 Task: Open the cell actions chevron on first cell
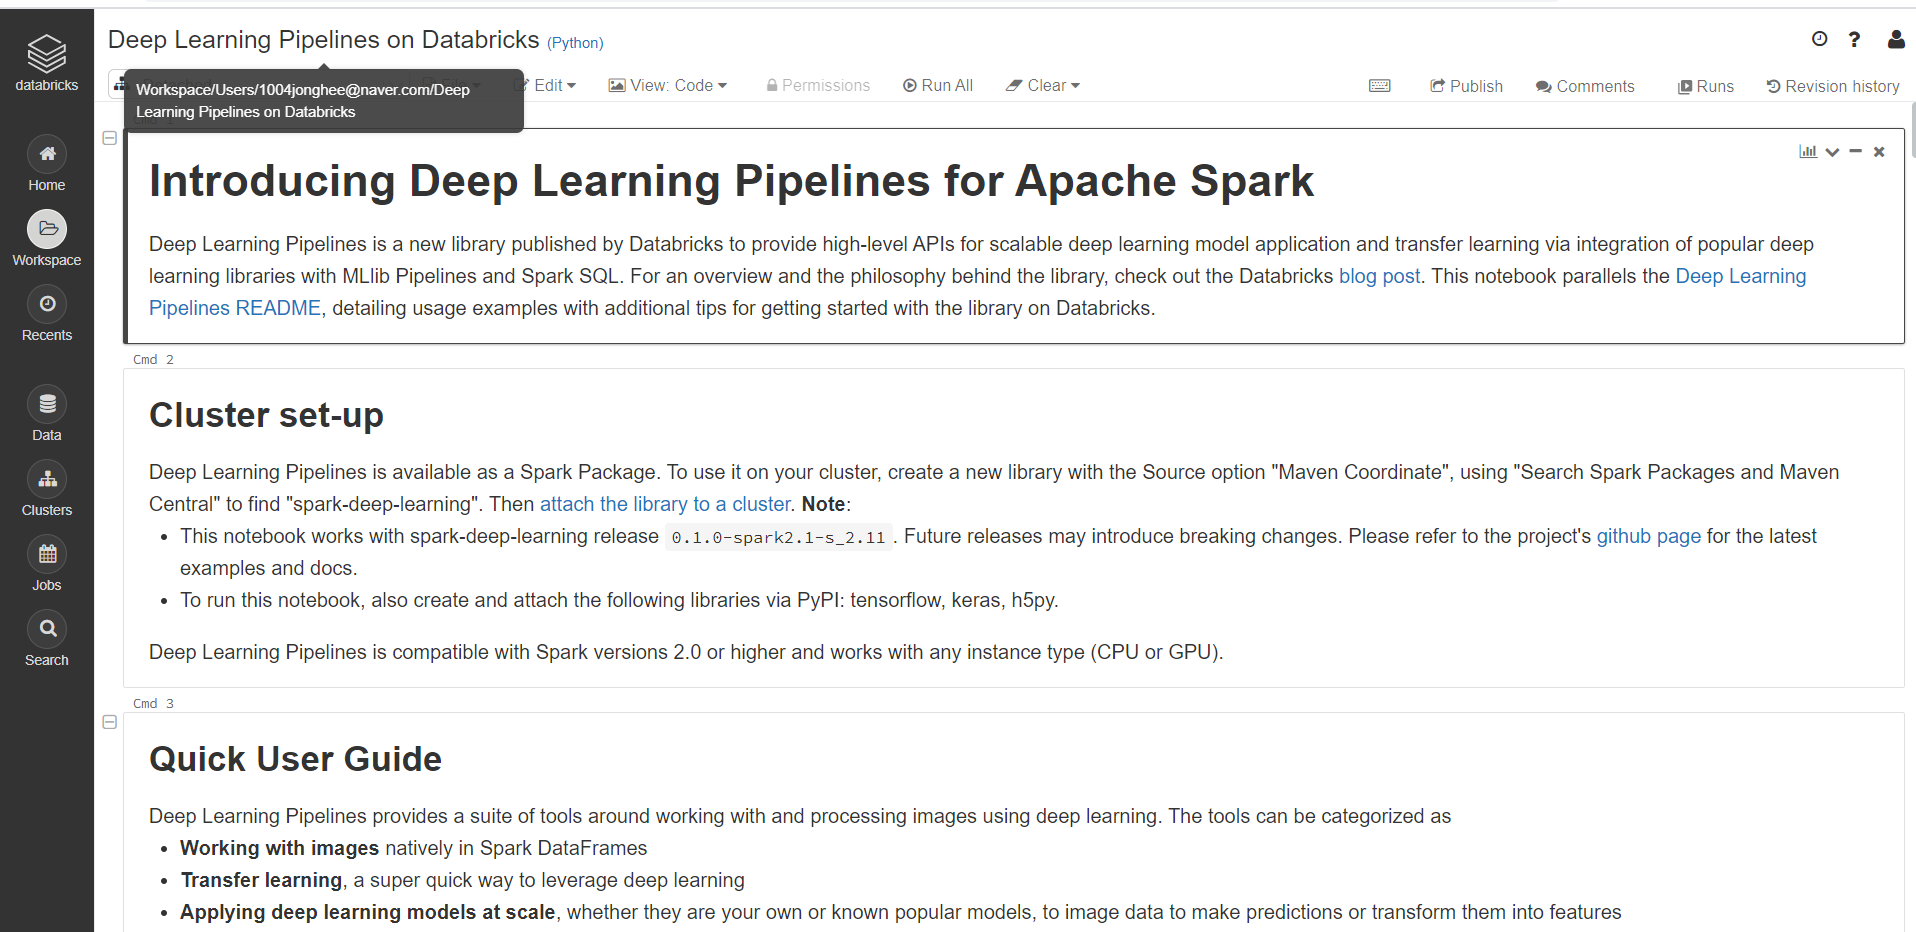1832,152
